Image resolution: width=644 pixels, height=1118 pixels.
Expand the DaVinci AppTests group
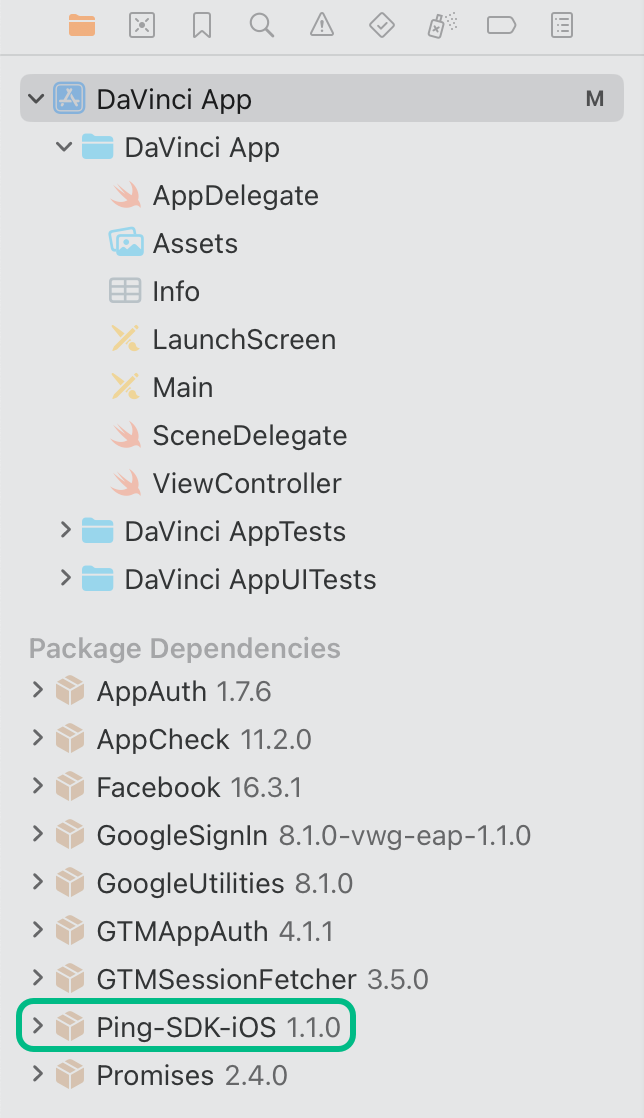tap(65, 531)
